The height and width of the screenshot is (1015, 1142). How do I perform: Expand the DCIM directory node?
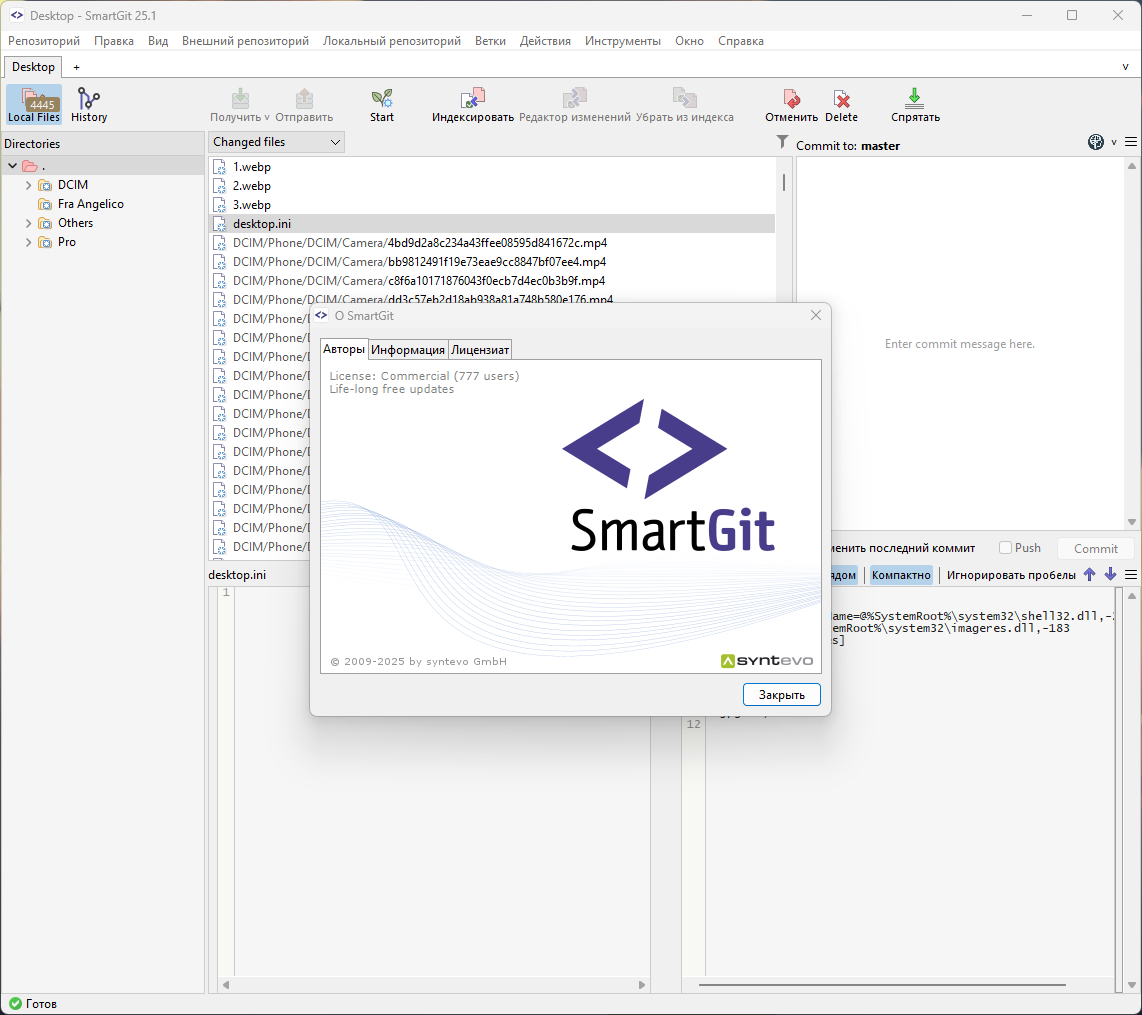click(29, 185)
